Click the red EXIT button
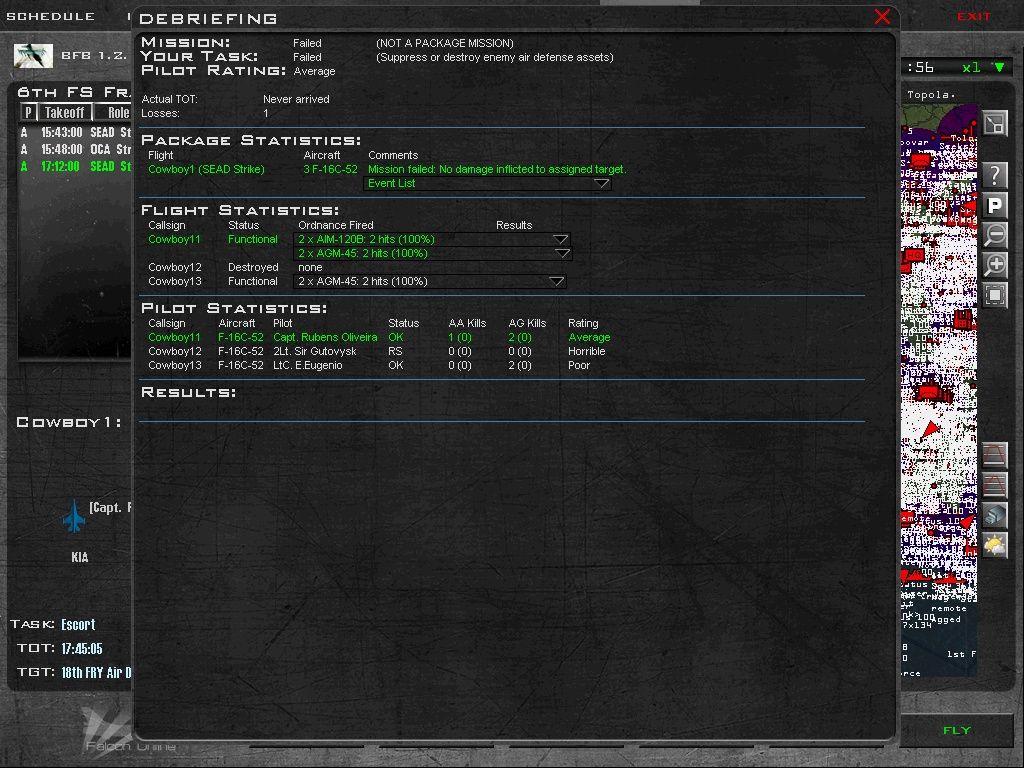 coord(974,16)
